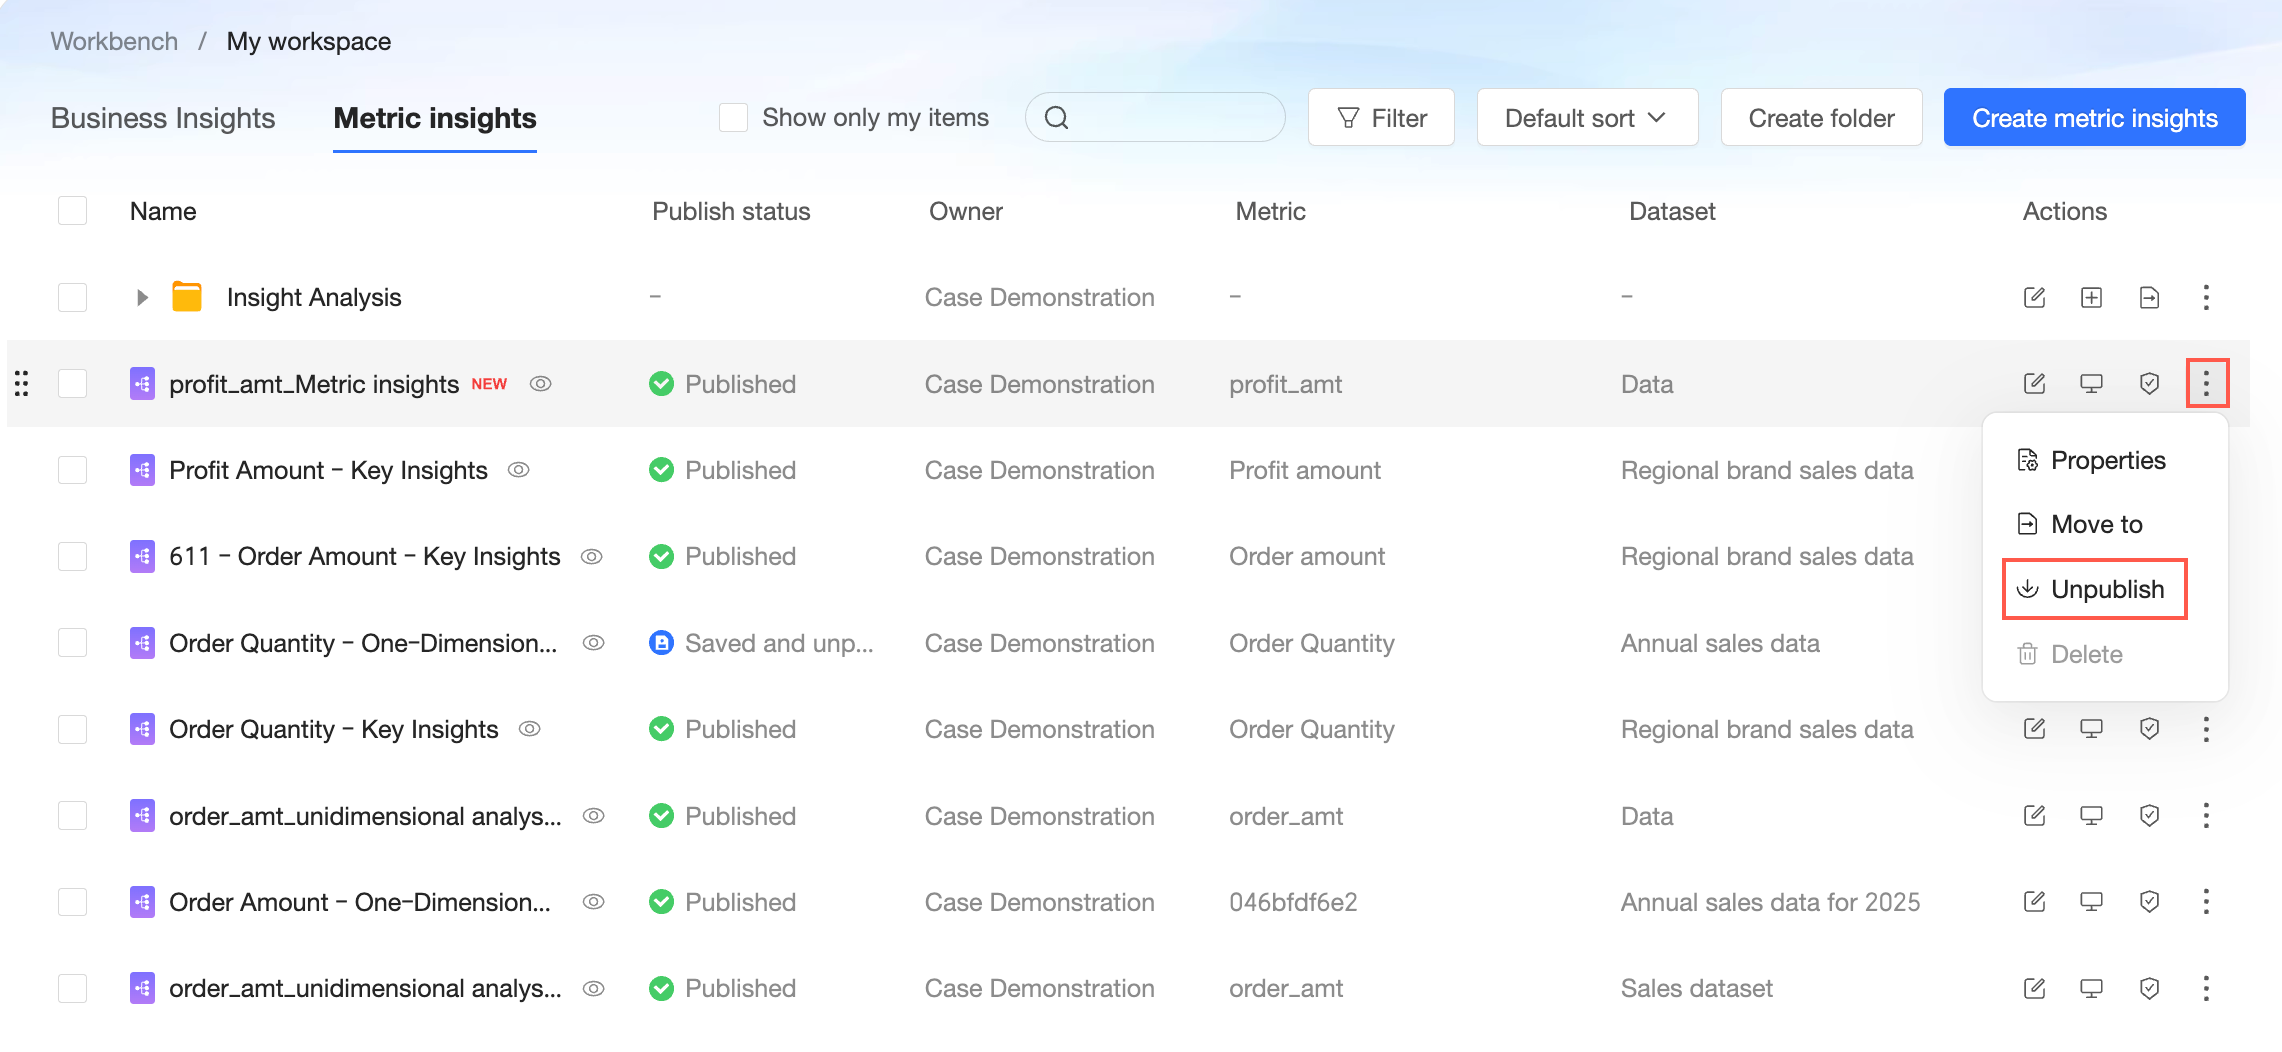
Task: Select all rows with header checkbox
Action: click(x=73, y=211)
